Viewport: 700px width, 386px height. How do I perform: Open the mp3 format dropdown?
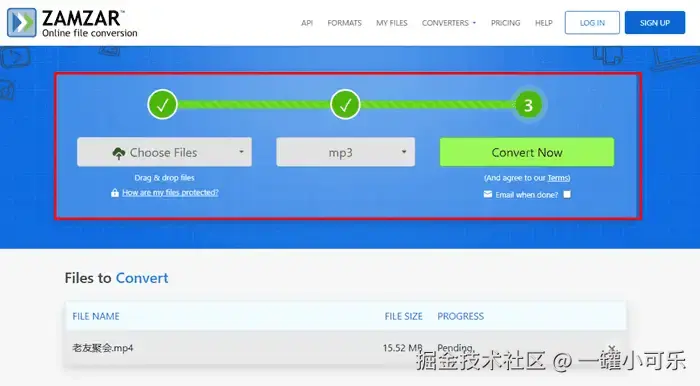point(345,152)
